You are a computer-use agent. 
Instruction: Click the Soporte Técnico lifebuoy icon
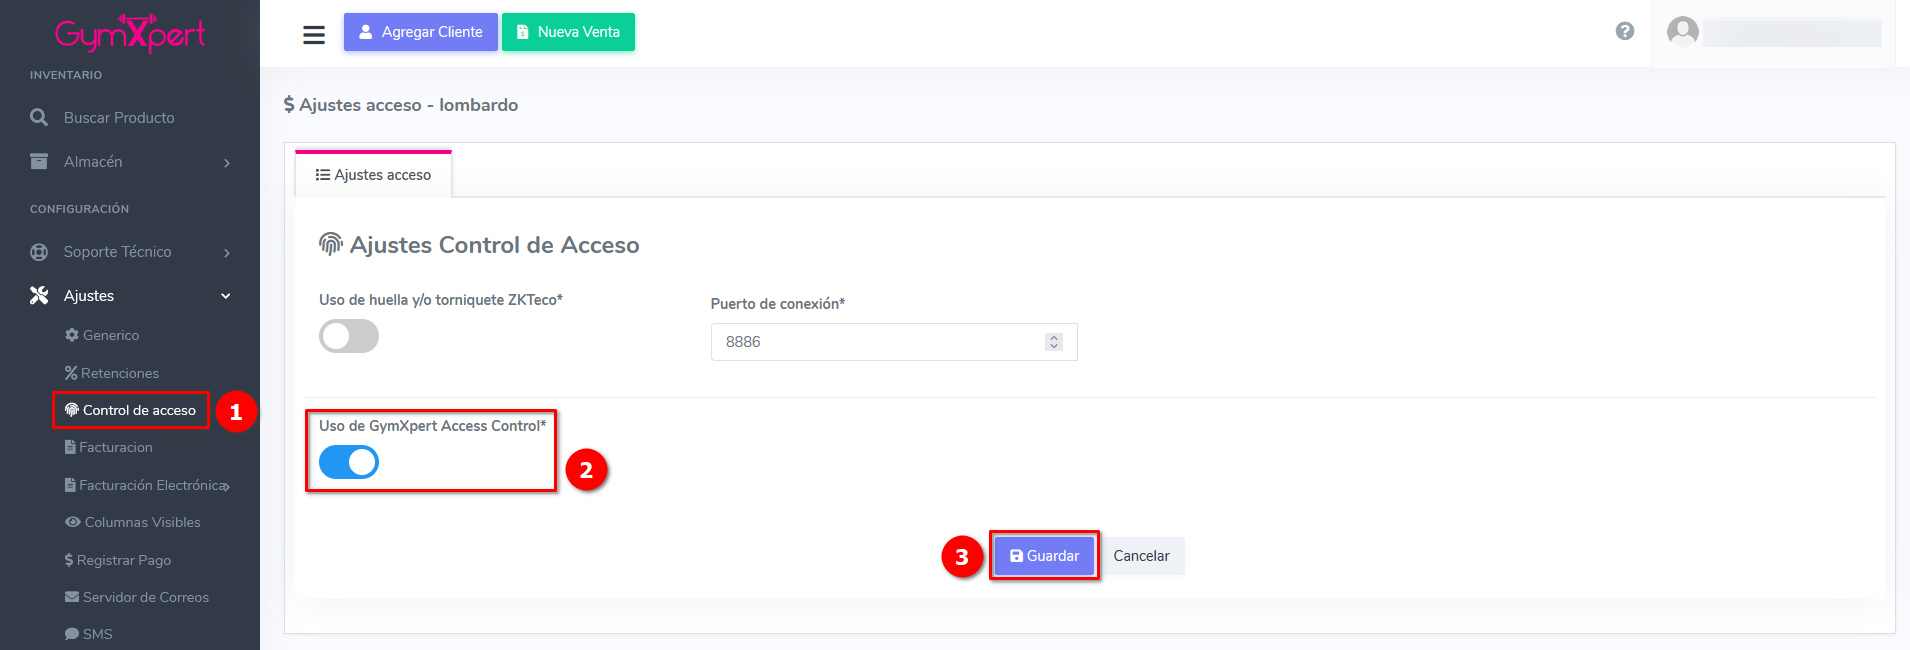click(x=39, y=252)
